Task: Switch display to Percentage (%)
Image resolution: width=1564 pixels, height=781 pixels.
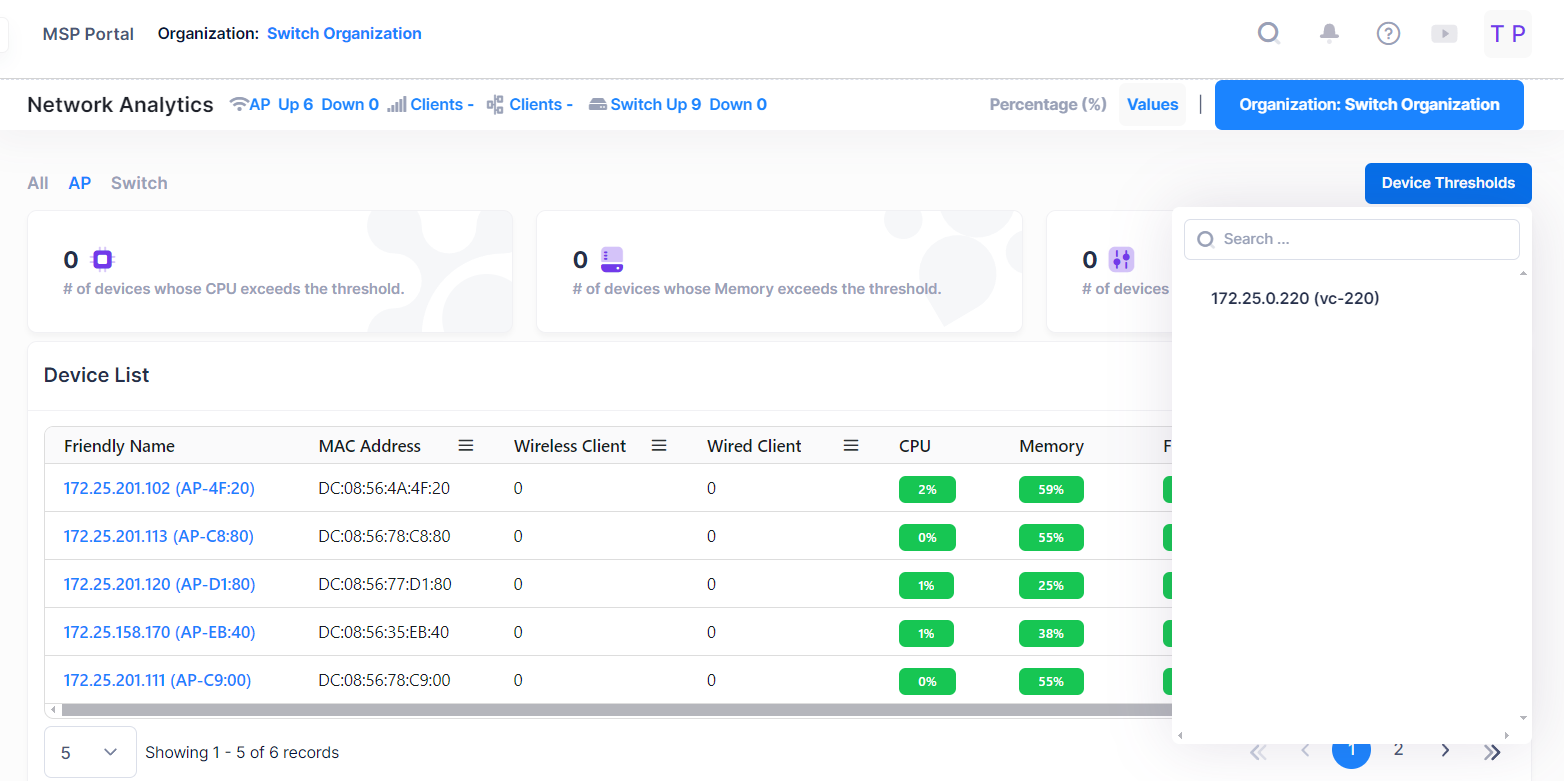Action: [x=1048, y=104]
